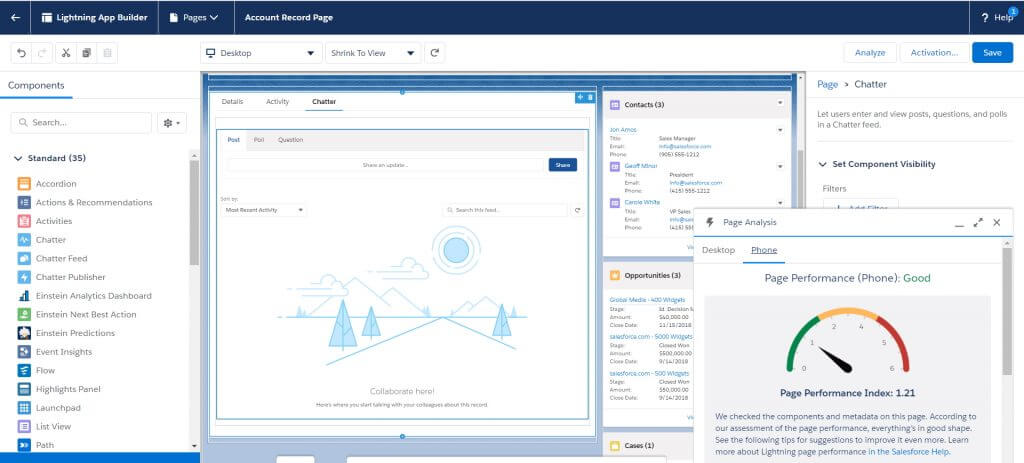Click the component search field

tap(81, 123)
